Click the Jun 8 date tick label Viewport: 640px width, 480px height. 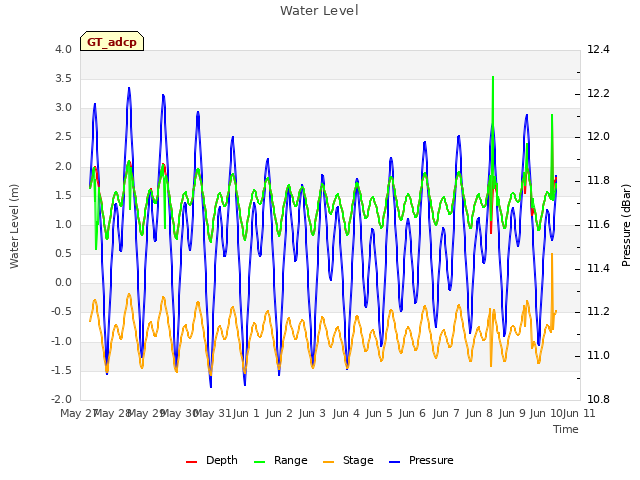click(x=479, y=413)
